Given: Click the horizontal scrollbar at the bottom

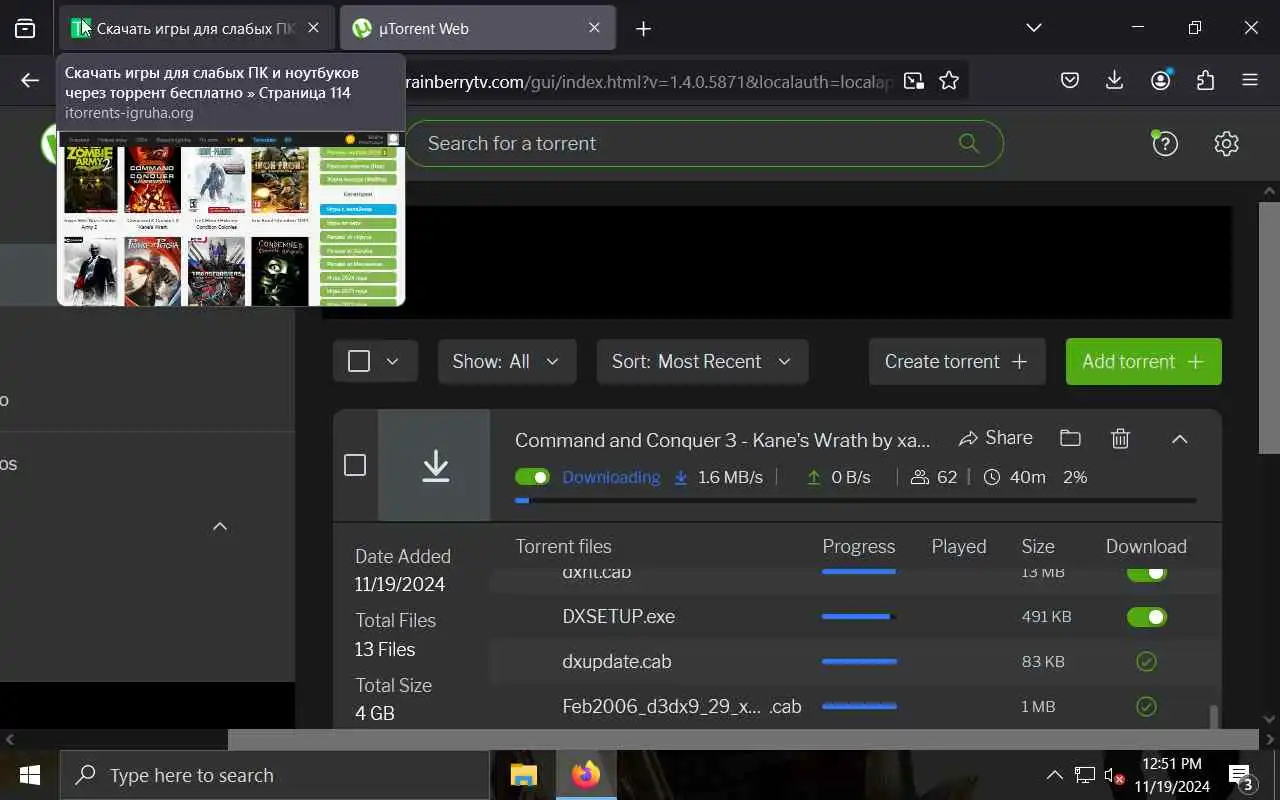Looking at the screenshot, I should pyautogui.click(x=743, y=740).
